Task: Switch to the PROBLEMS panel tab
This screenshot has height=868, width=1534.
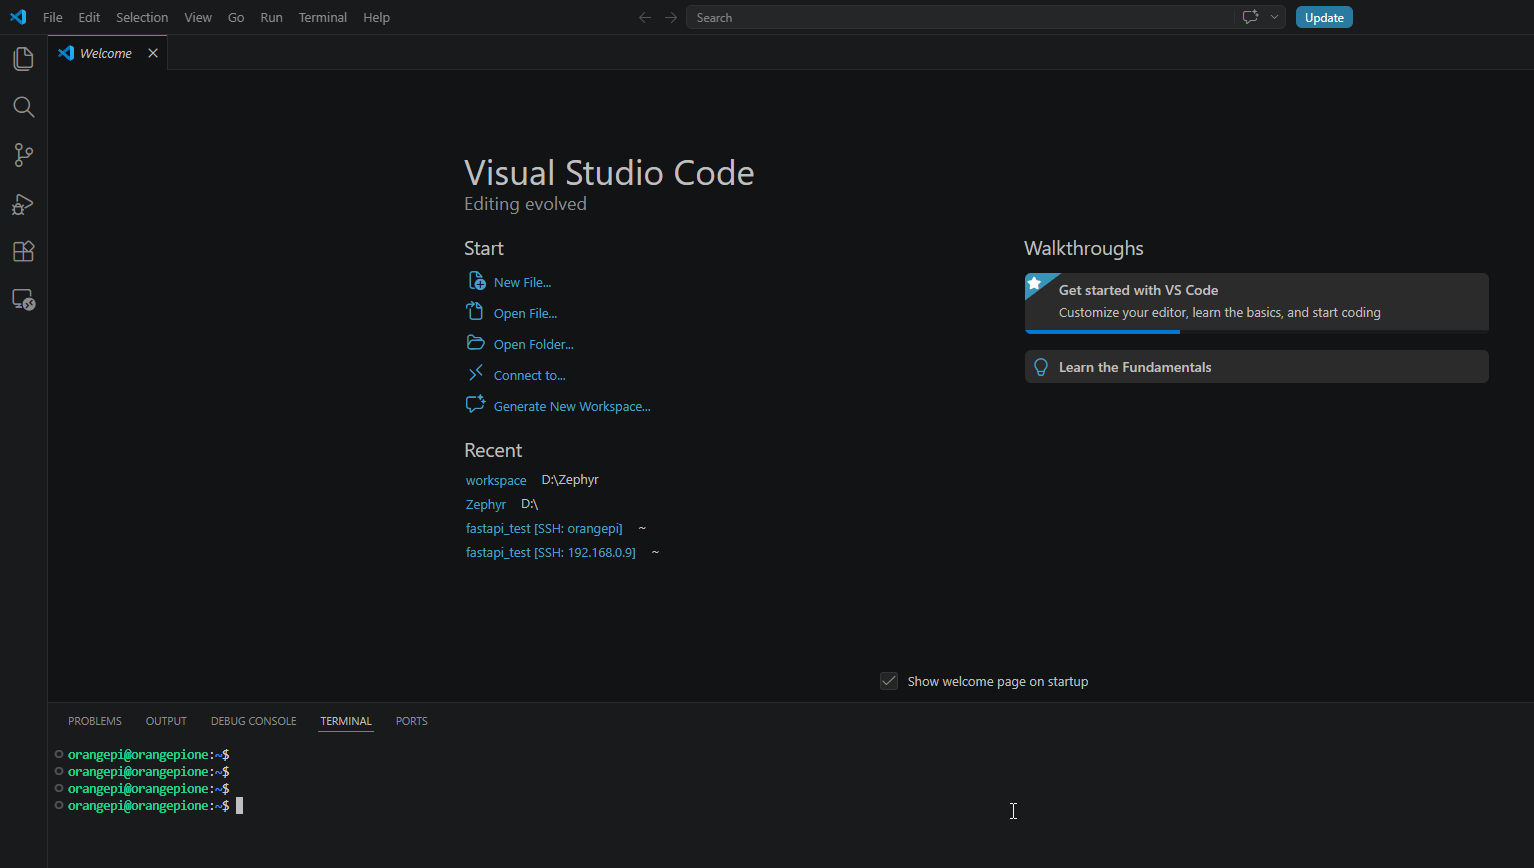Action: click(95, 721)
